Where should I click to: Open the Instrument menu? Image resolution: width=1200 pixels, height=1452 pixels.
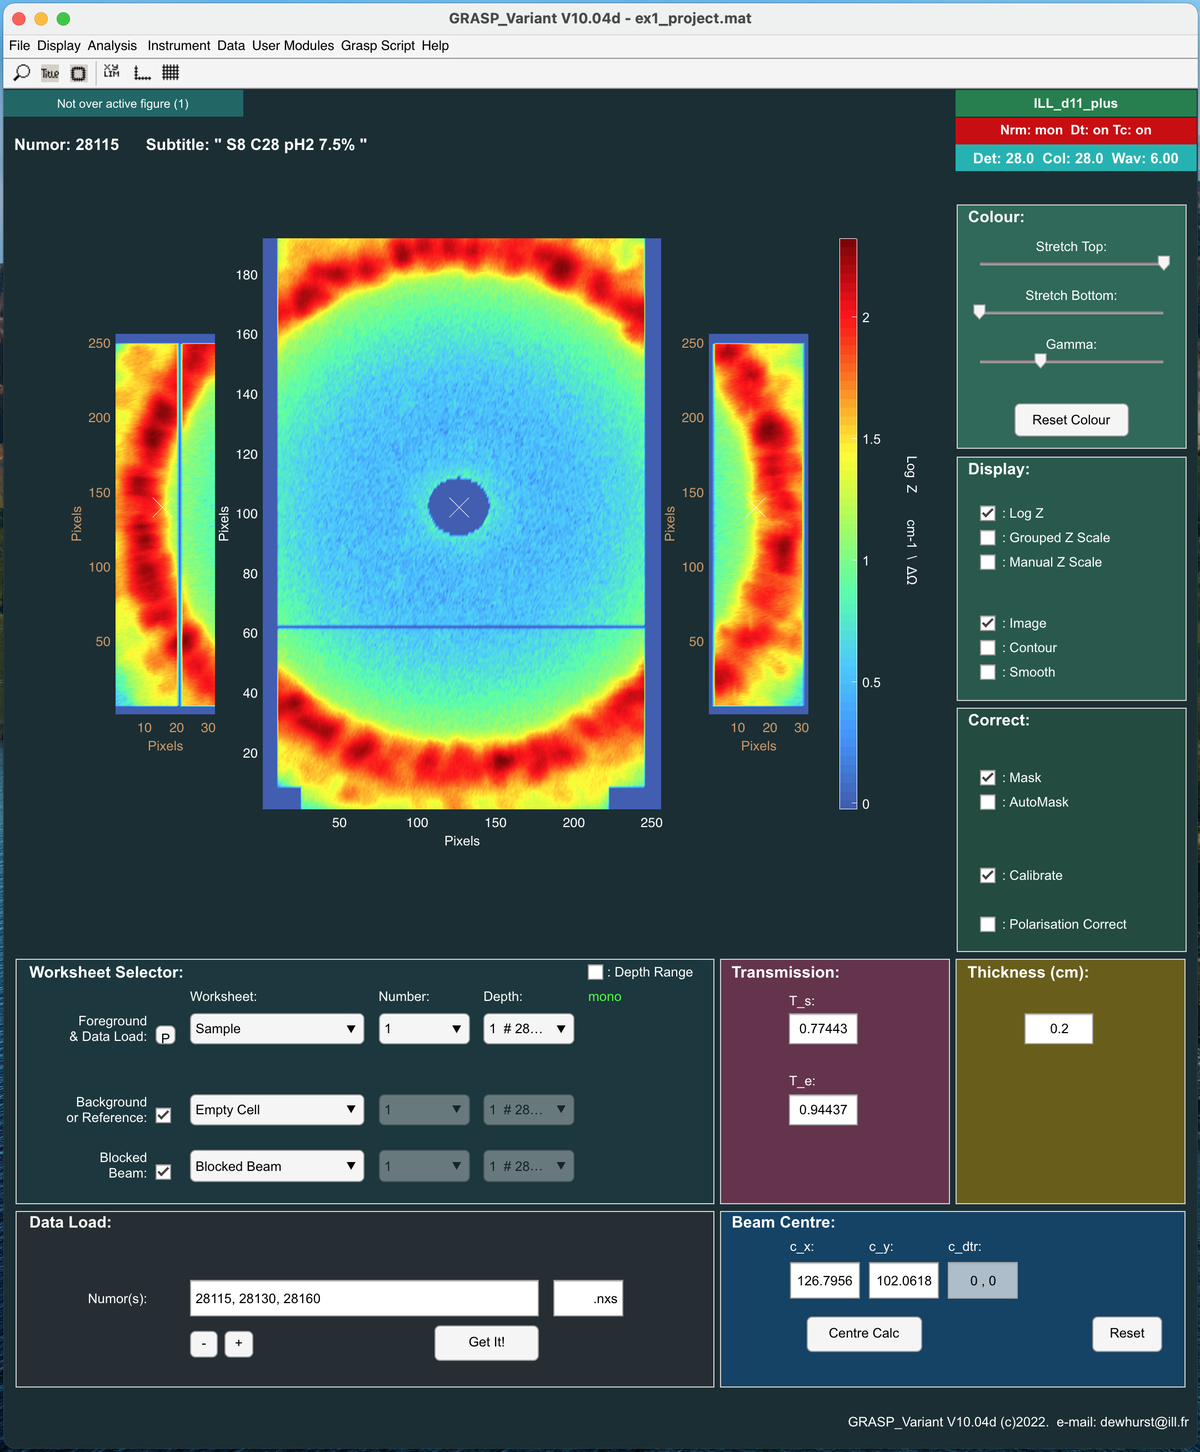(179, 46)
